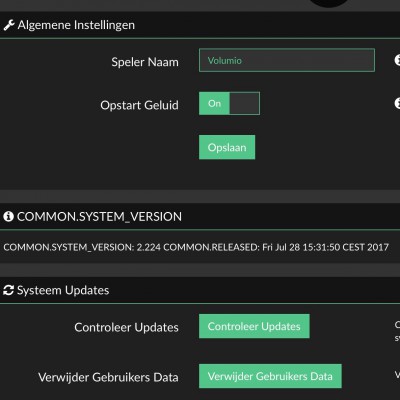This screenshot has width=400, height=400.
Task: Click the Verwijder Gebruikers Data label text
Action: tap(108, 377)
